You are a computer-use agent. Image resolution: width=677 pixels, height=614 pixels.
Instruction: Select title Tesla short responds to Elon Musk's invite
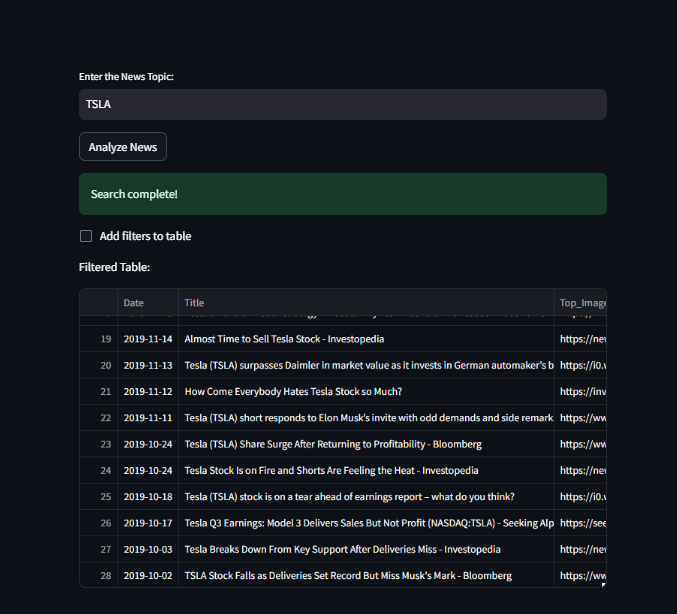point(366,418)
